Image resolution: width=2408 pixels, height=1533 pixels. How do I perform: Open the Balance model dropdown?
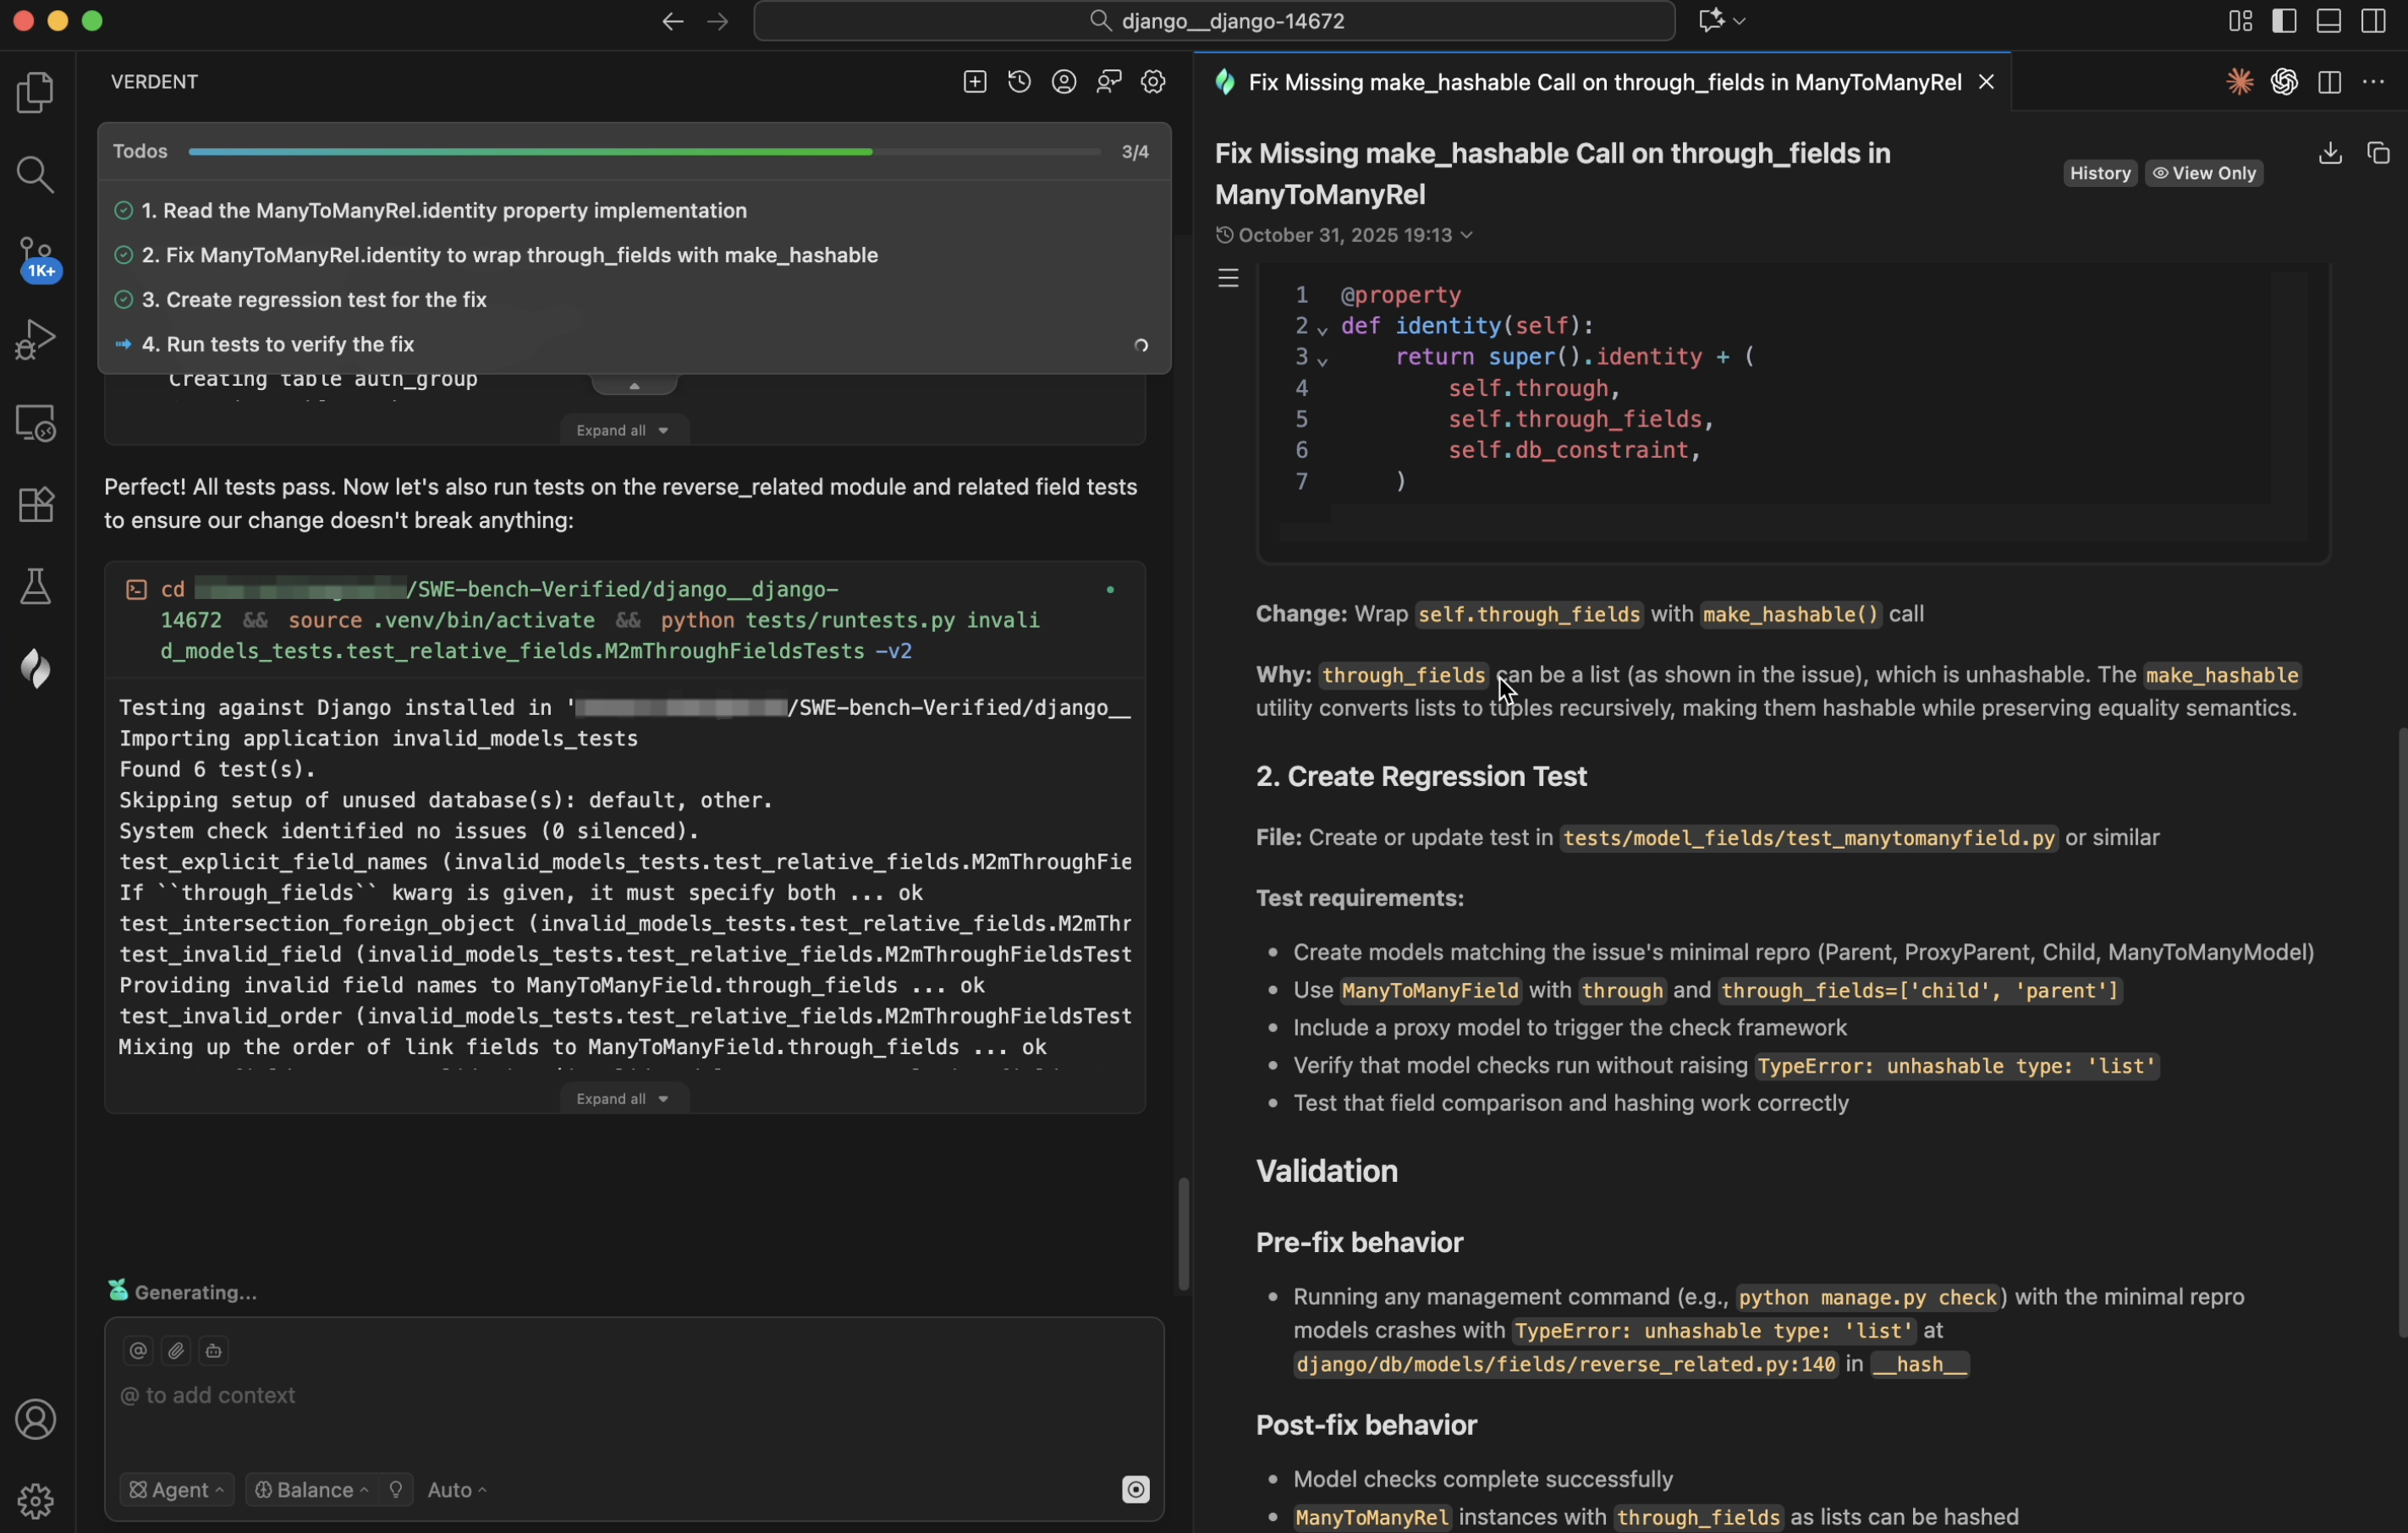point(311,1490)
